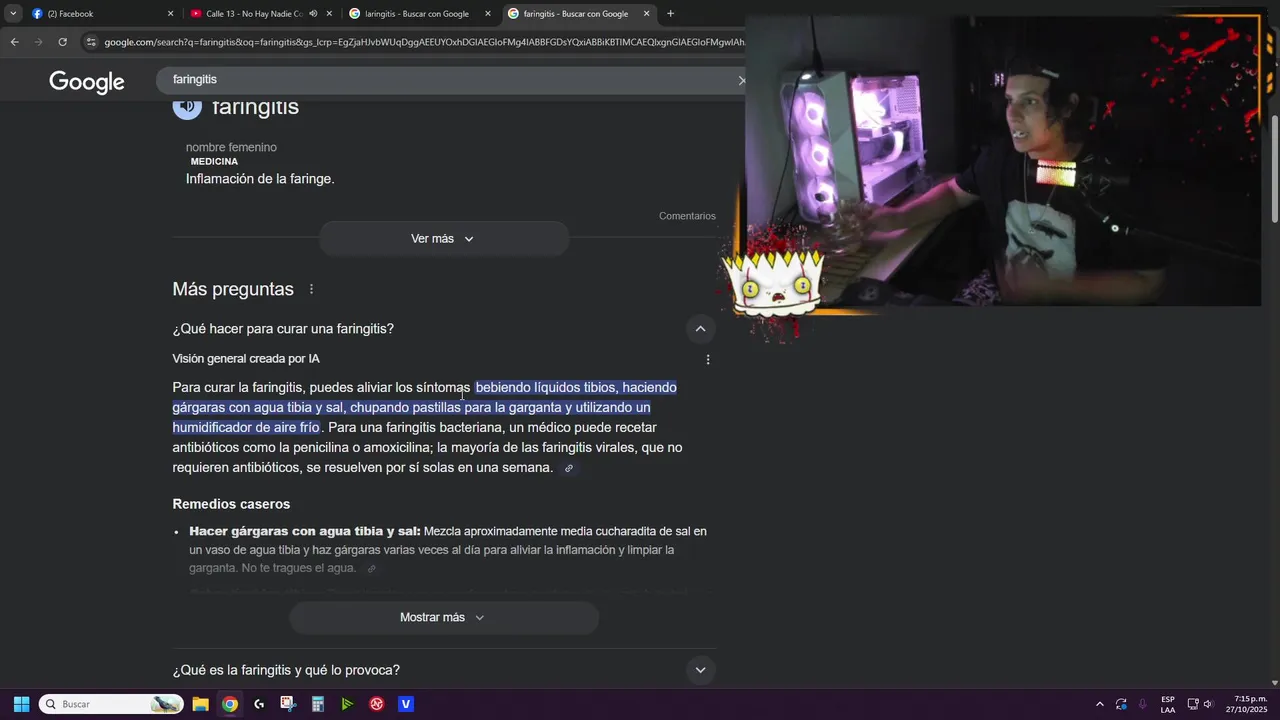Open a new browser tab

tap(670, 14)
